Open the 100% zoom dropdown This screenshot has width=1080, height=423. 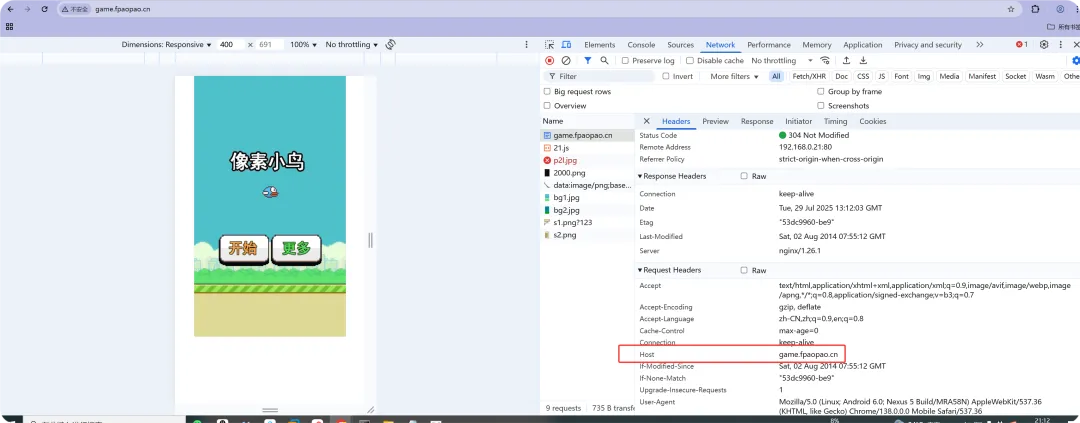tap(304, 45)
